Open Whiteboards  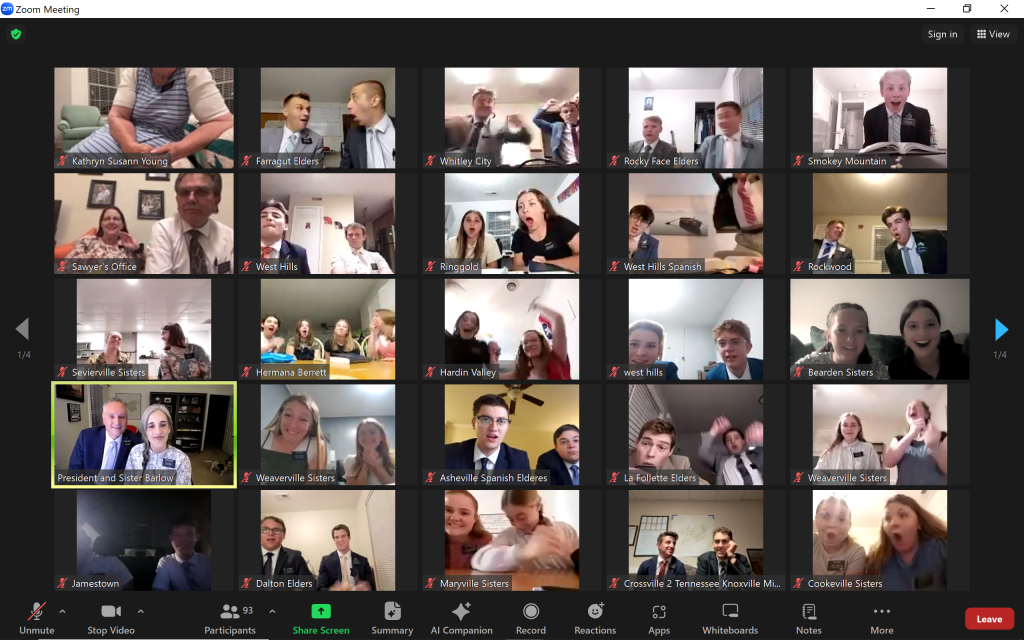730,617
